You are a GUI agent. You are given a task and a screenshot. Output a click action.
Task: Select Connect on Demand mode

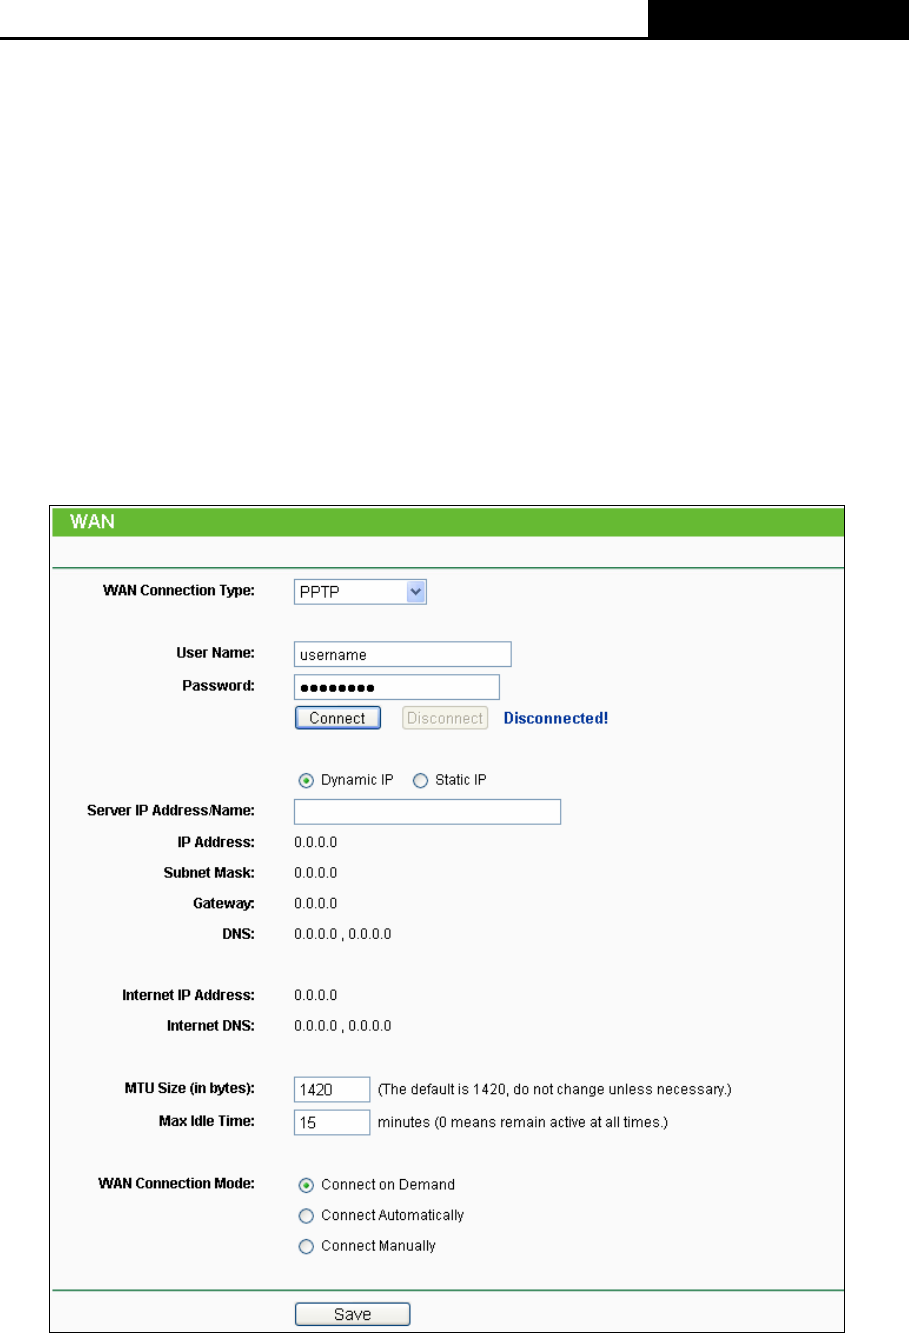[306, 1185]
